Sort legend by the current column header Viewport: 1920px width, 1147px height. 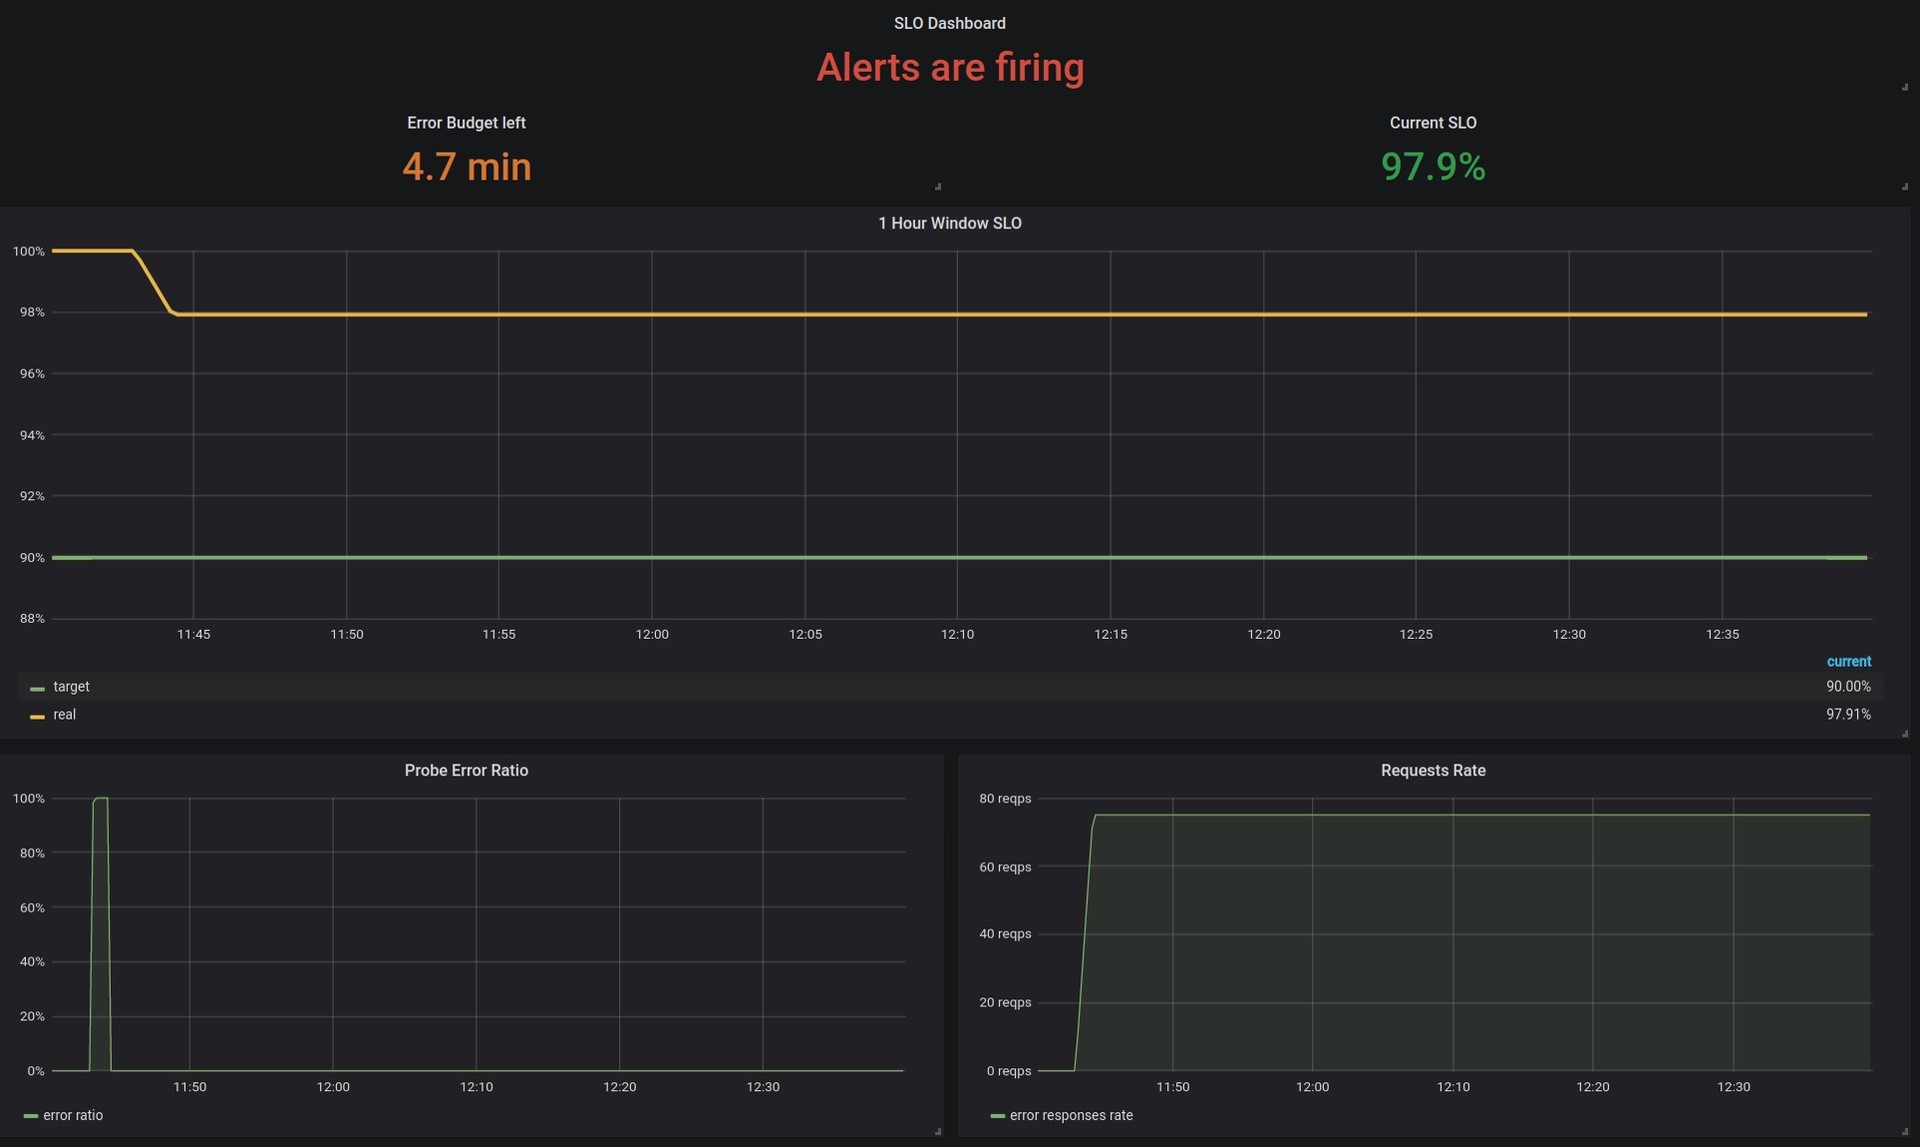1848,662
